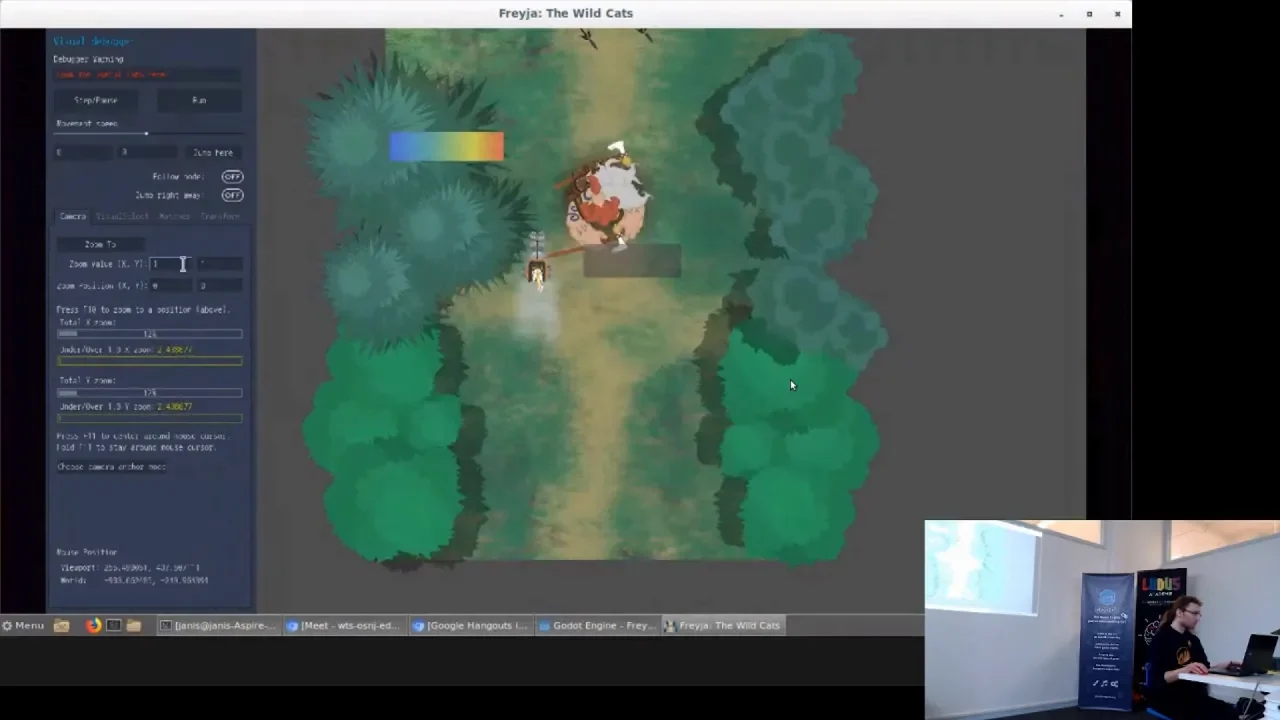Select the Camera tab
This screenshot has height=720, width=1280.
pyautogui.click(x=72, y=216)
